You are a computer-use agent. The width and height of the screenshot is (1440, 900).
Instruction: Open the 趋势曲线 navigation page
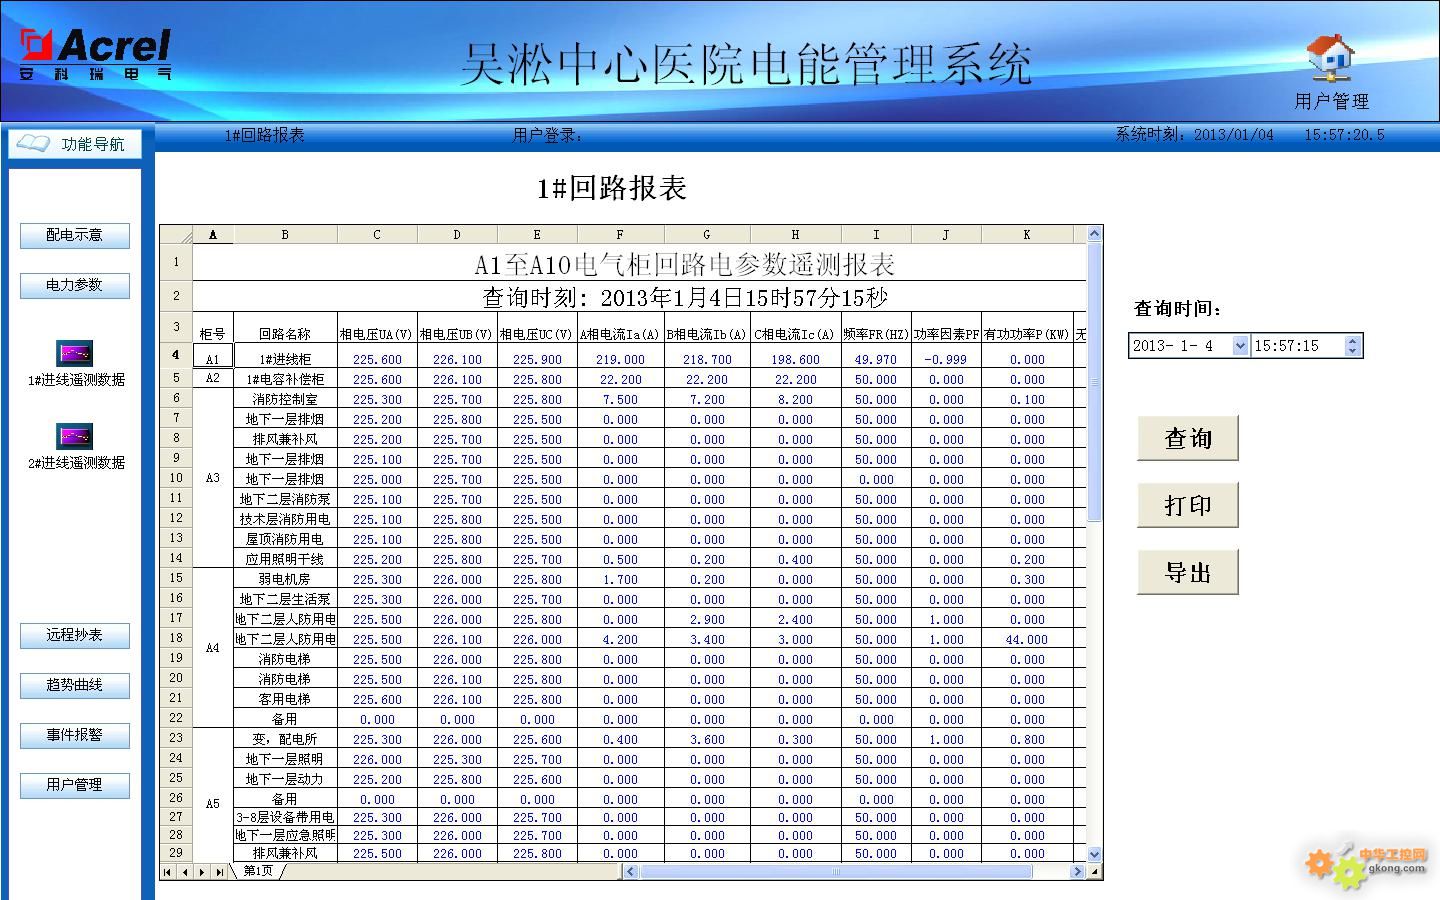75,685
